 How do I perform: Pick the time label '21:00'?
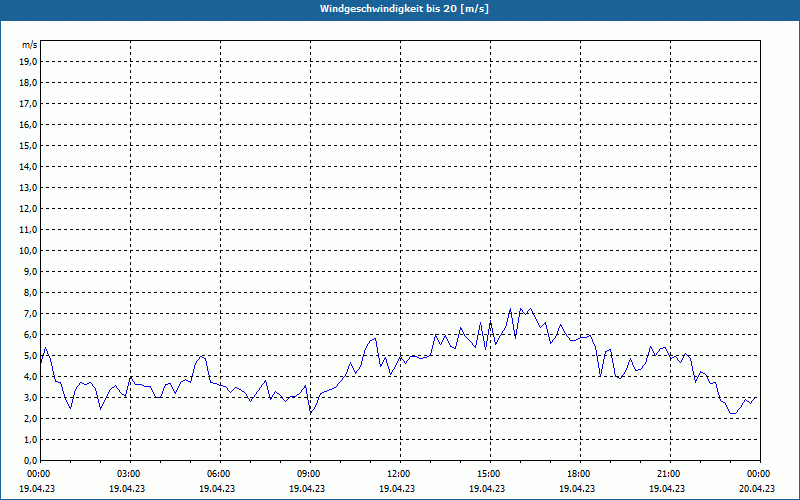click(x=670, y=474)
